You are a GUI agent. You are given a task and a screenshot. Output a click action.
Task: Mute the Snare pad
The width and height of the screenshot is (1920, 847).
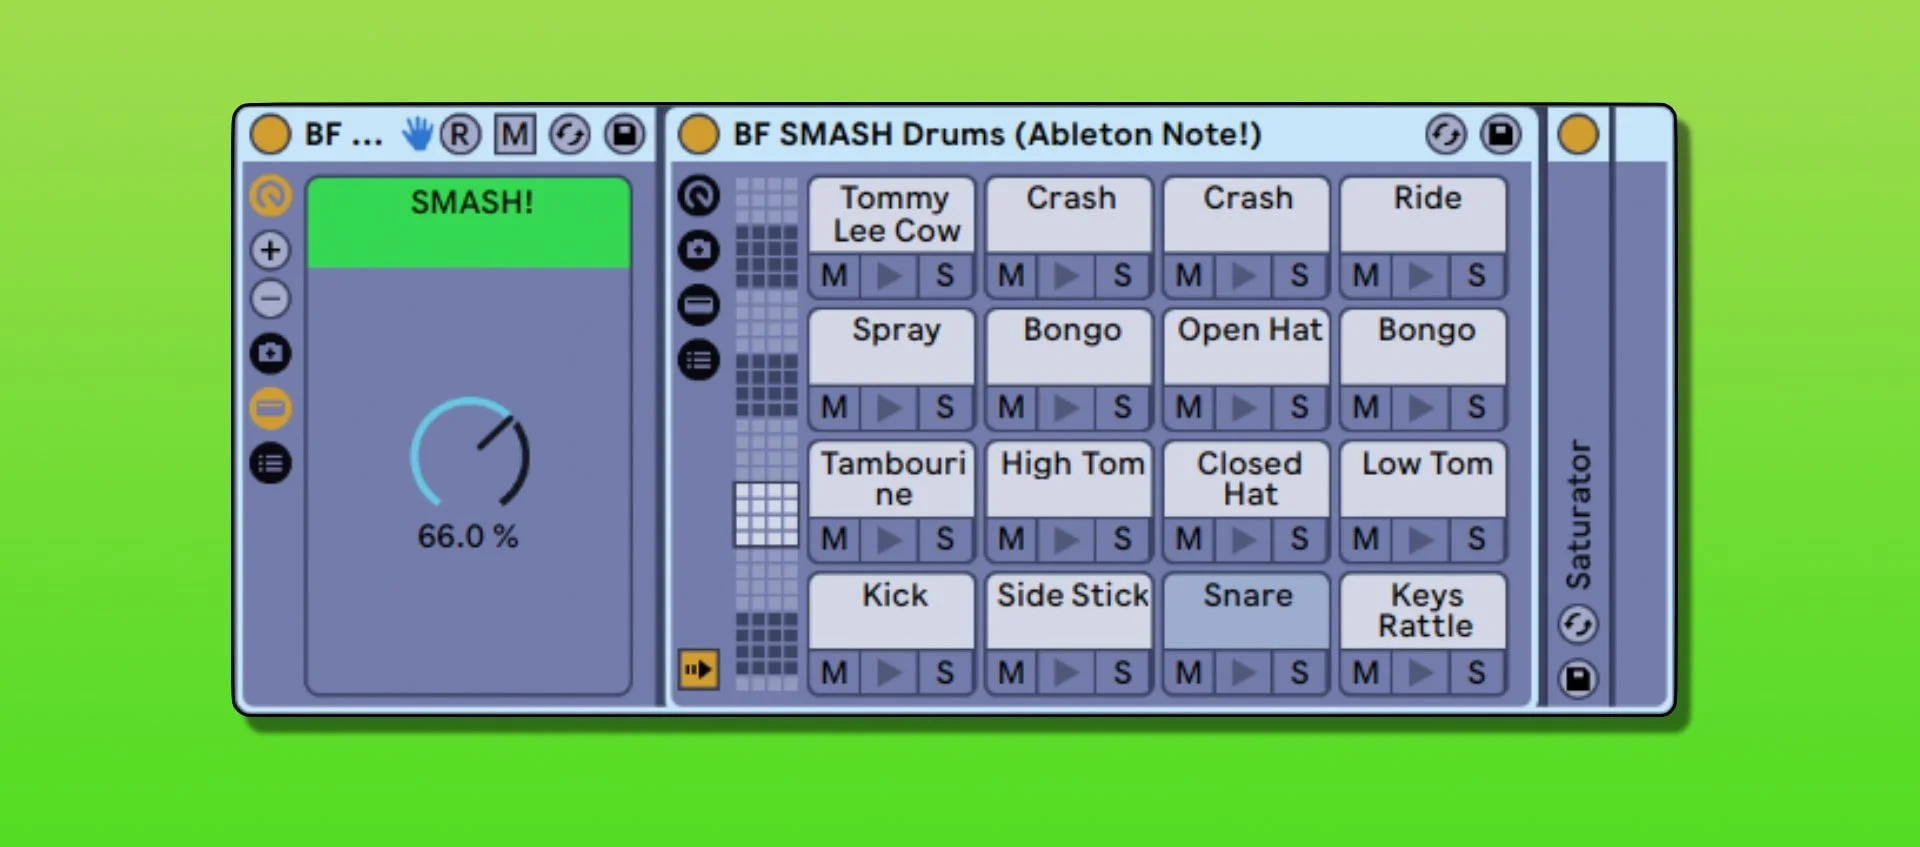pyautogui.click(x=1189, y=673)
